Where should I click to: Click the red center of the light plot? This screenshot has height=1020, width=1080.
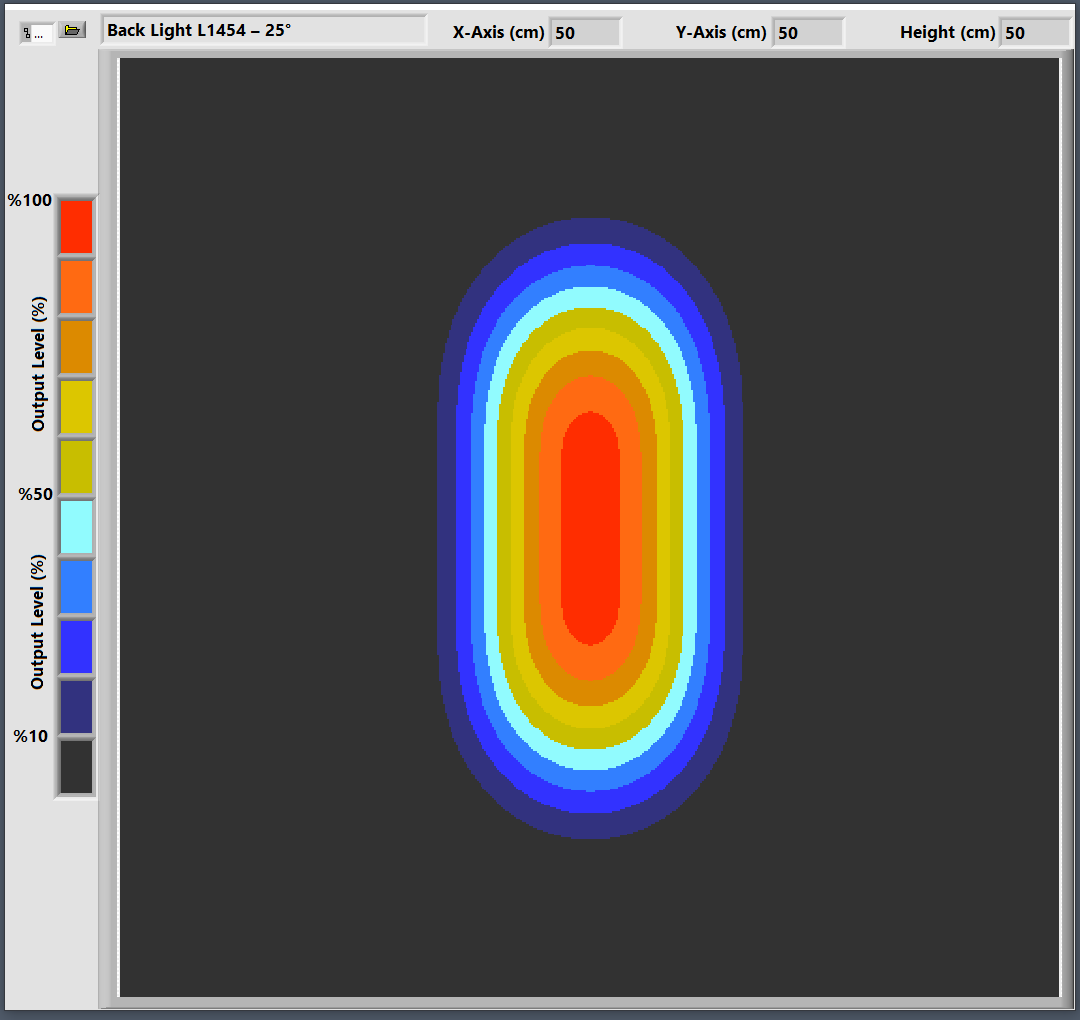point(590,527)
